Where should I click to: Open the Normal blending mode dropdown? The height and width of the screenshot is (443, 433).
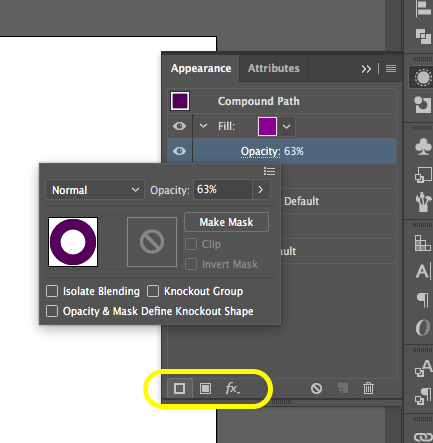pos(95,190)
